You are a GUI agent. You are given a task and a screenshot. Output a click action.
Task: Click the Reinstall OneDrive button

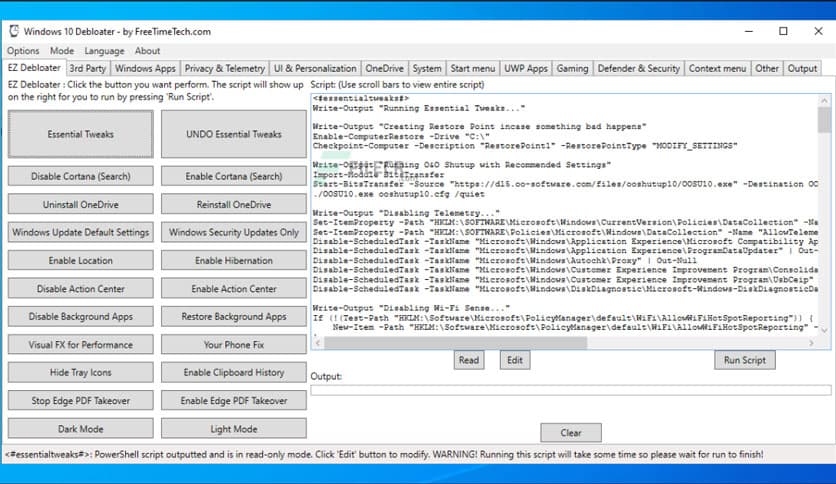(234, 204)
